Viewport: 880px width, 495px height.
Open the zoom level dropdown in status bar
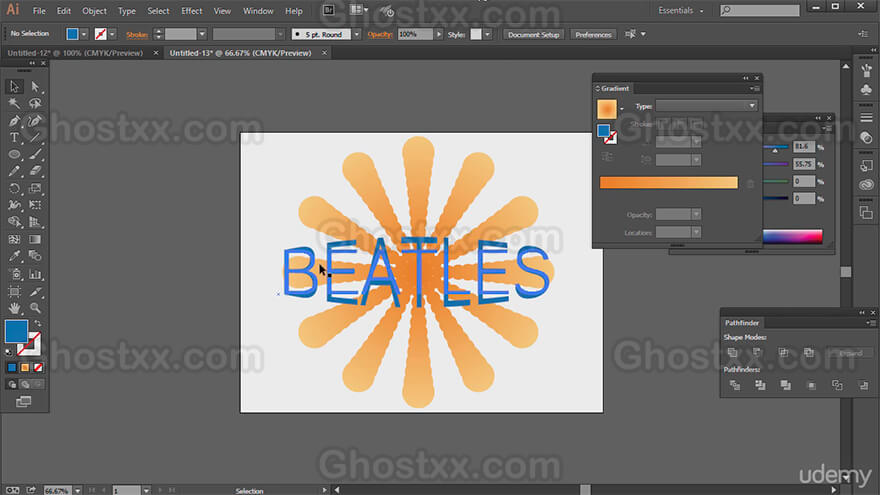click(x=78, y=491)
